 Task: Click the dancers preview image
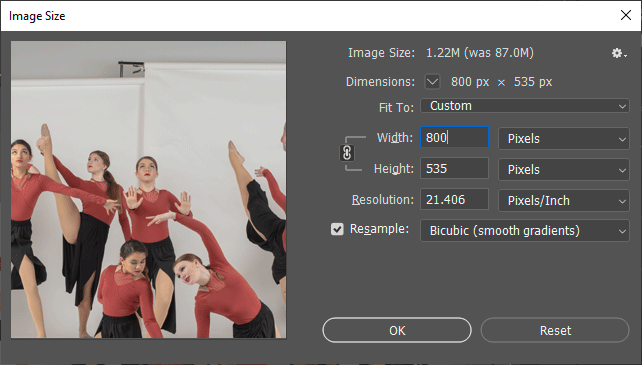pos(149,189)
